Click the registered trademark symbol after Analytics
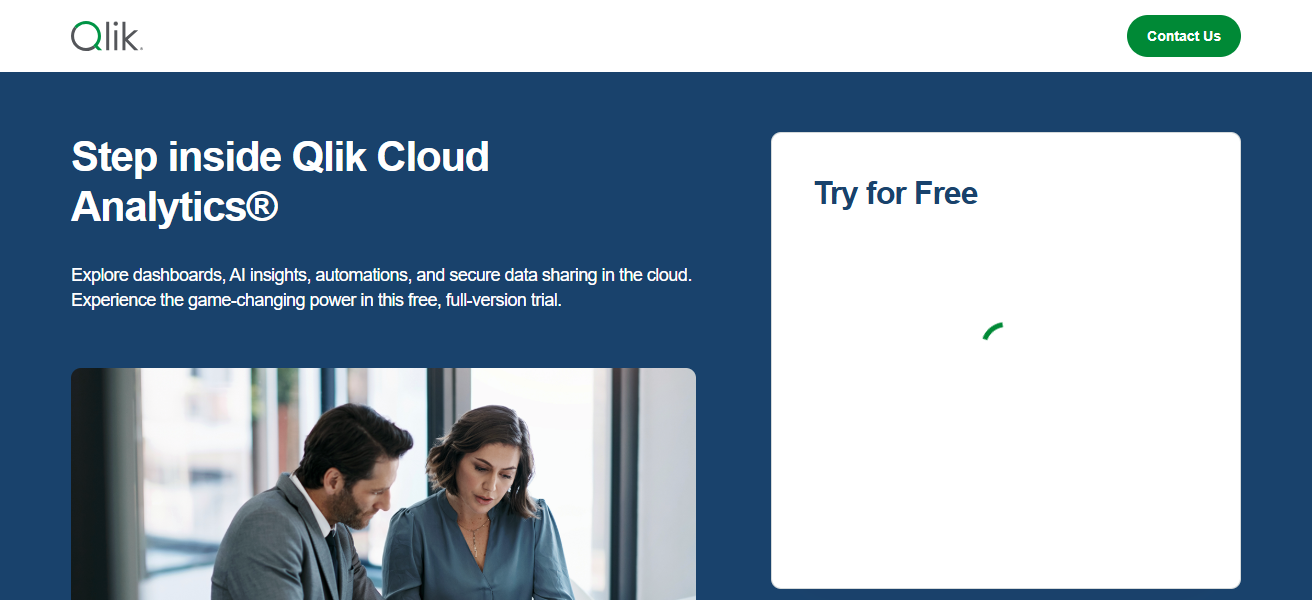 [262, 206]
